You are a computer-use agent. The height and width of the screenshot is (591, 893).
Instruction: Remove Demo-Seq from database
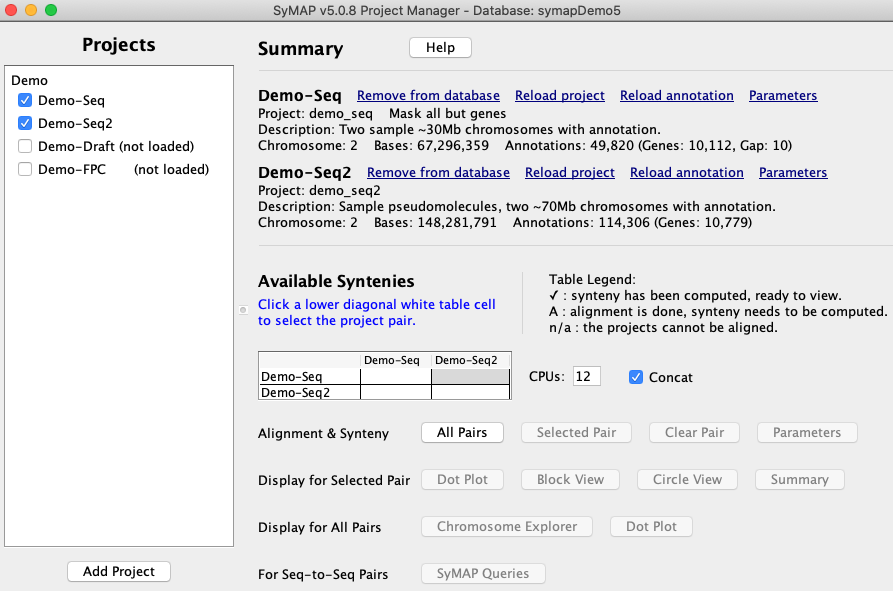pyautogui.click(x=428, y=96)
